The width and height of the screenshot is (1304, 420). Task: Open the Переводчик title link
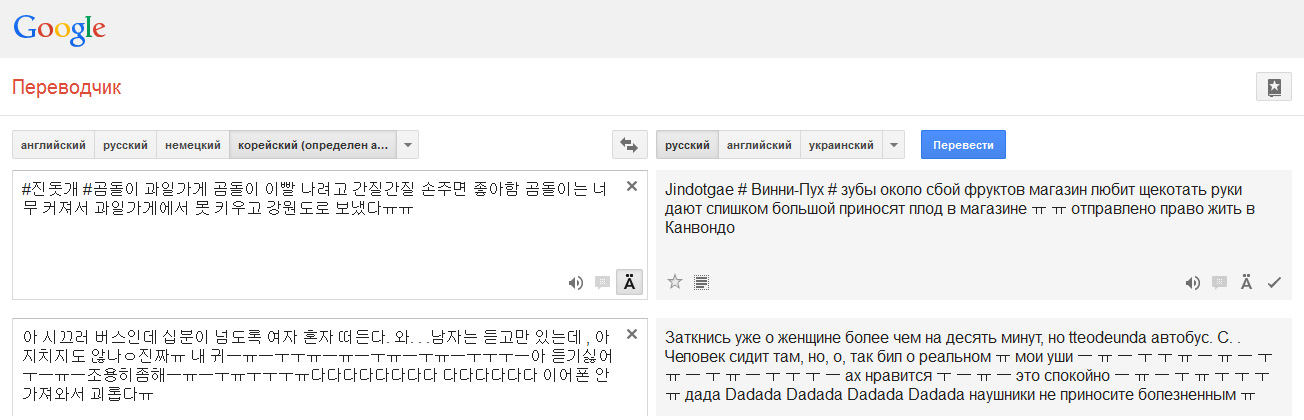[67, 87]
